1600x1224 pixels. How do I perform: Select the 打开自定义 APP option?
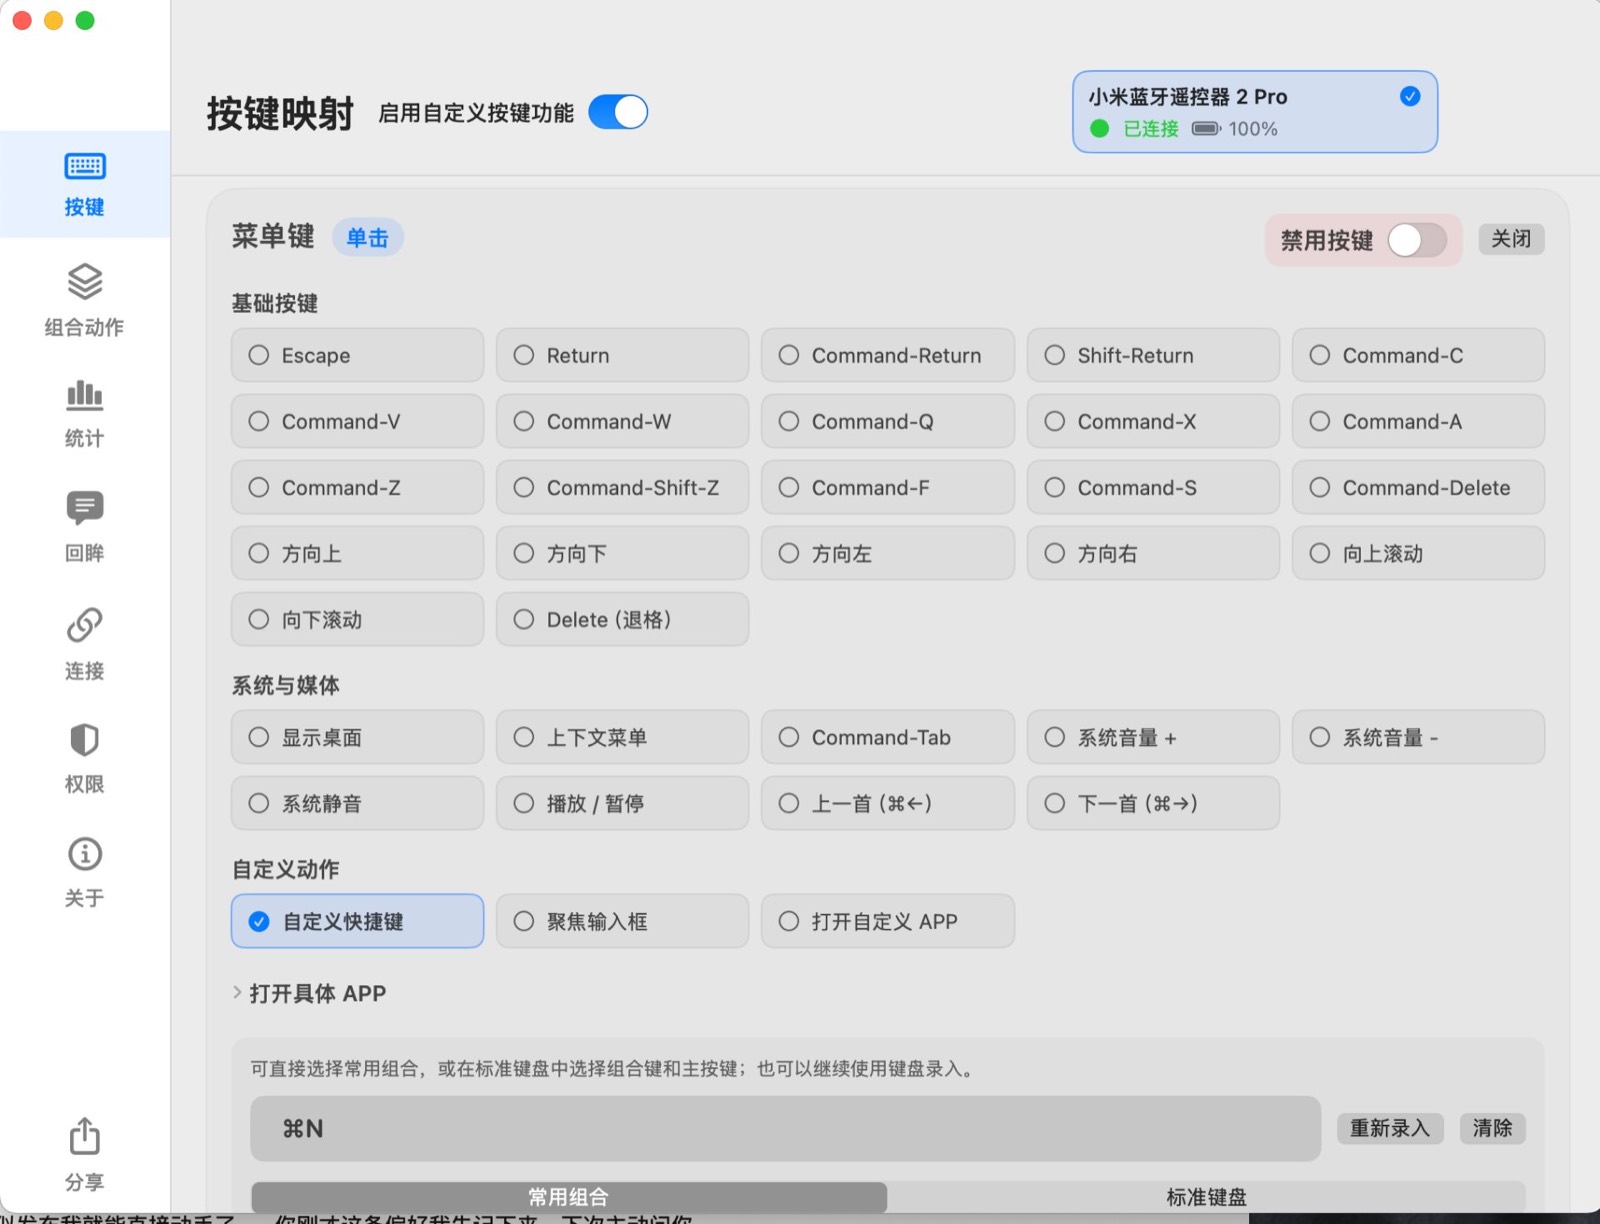[x=888, y=921]
